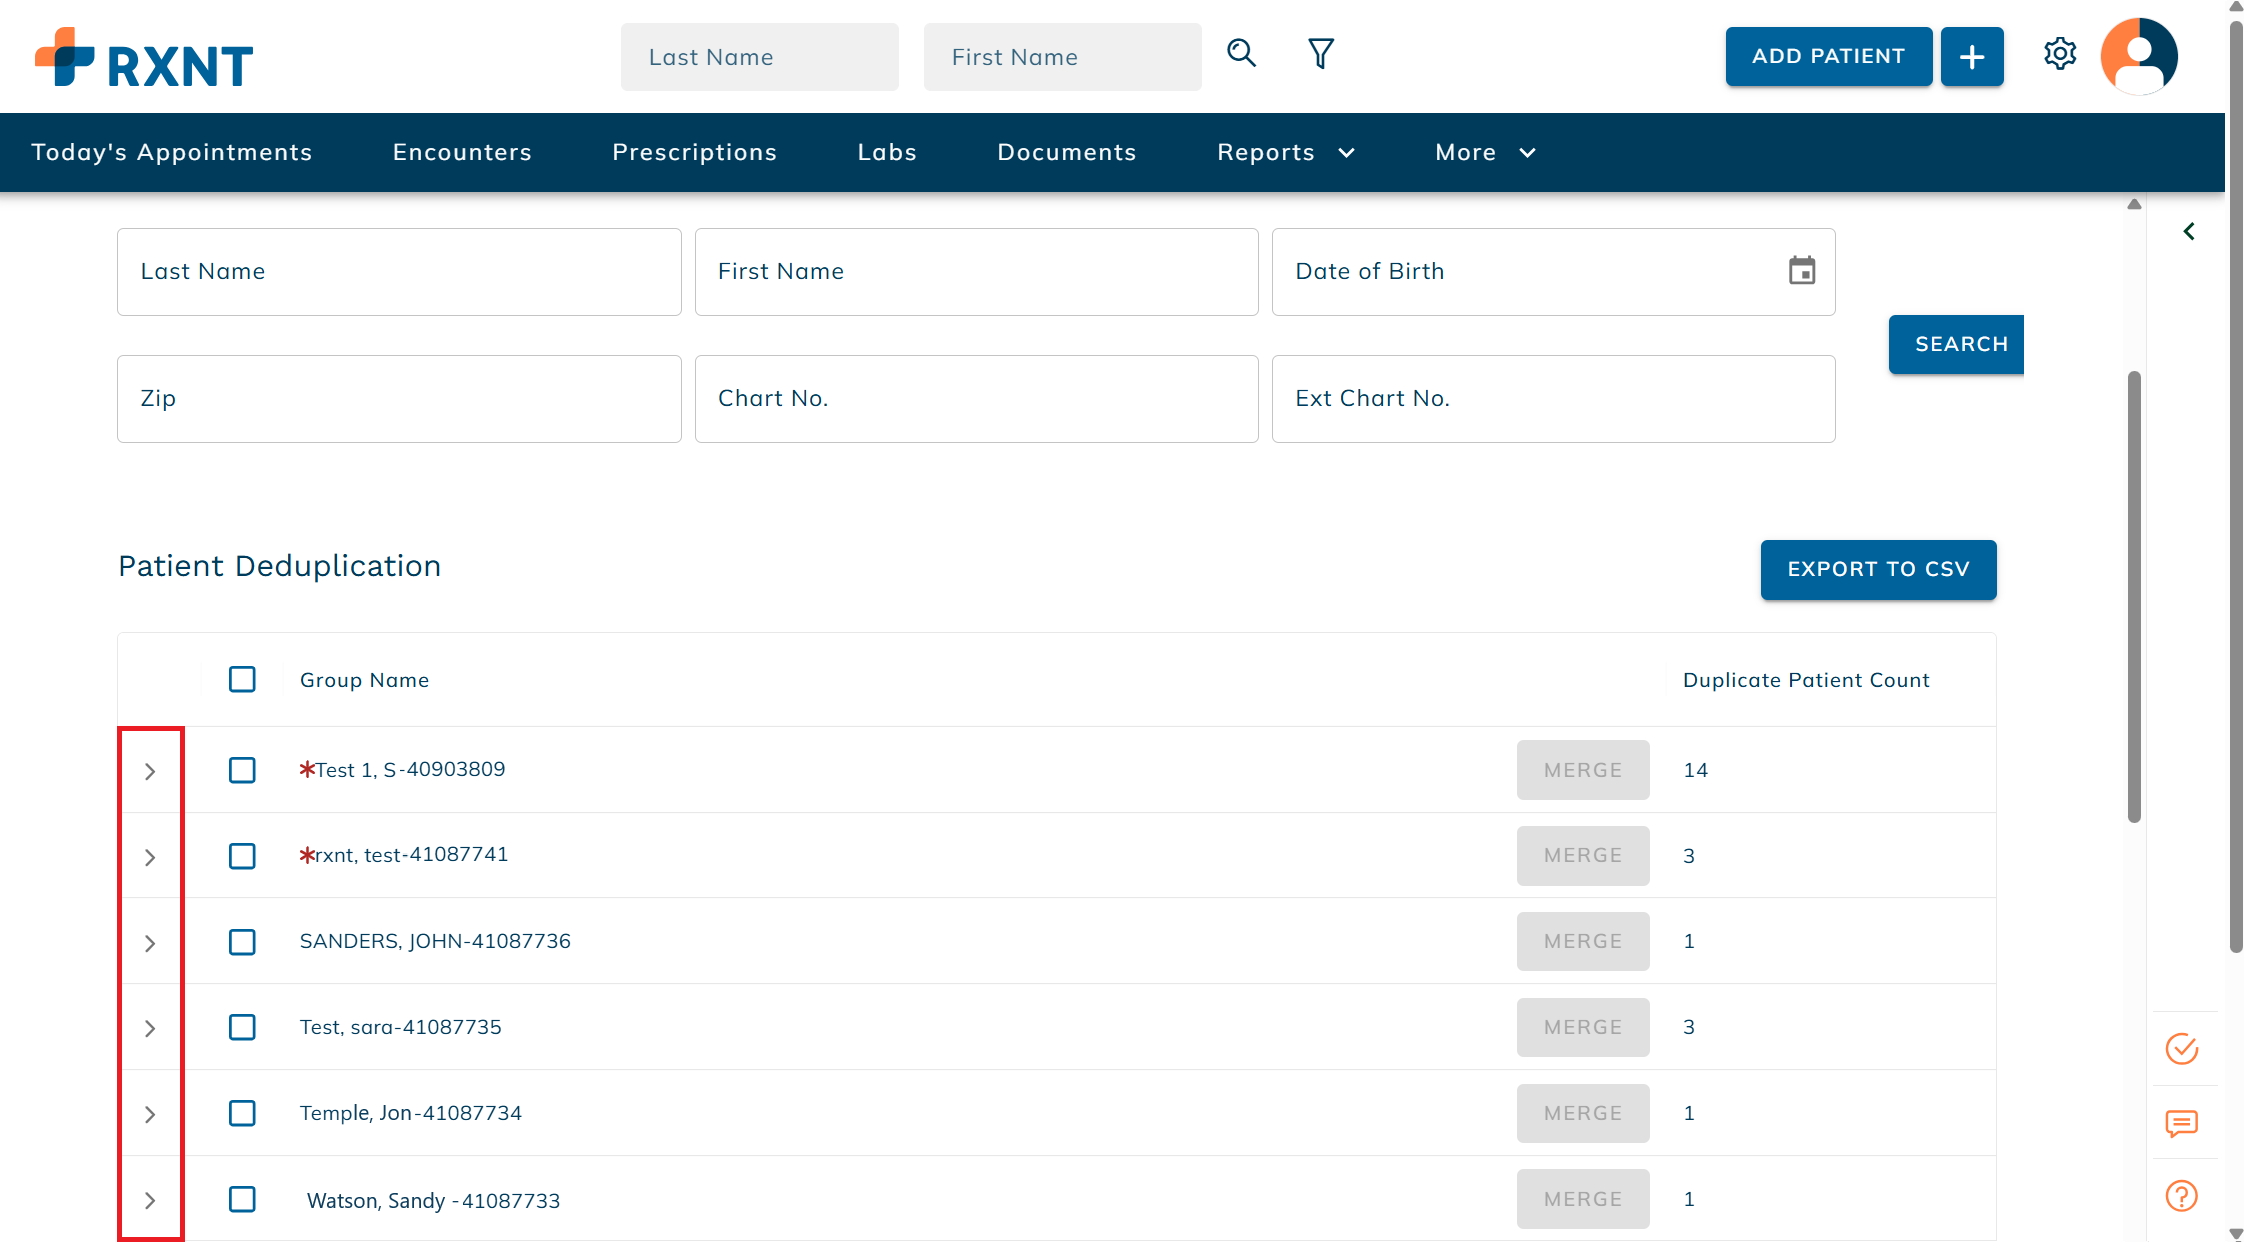Click the plus quick-add icon button
This screenshot has height=1242, width=2244.
pos(1971,57)
